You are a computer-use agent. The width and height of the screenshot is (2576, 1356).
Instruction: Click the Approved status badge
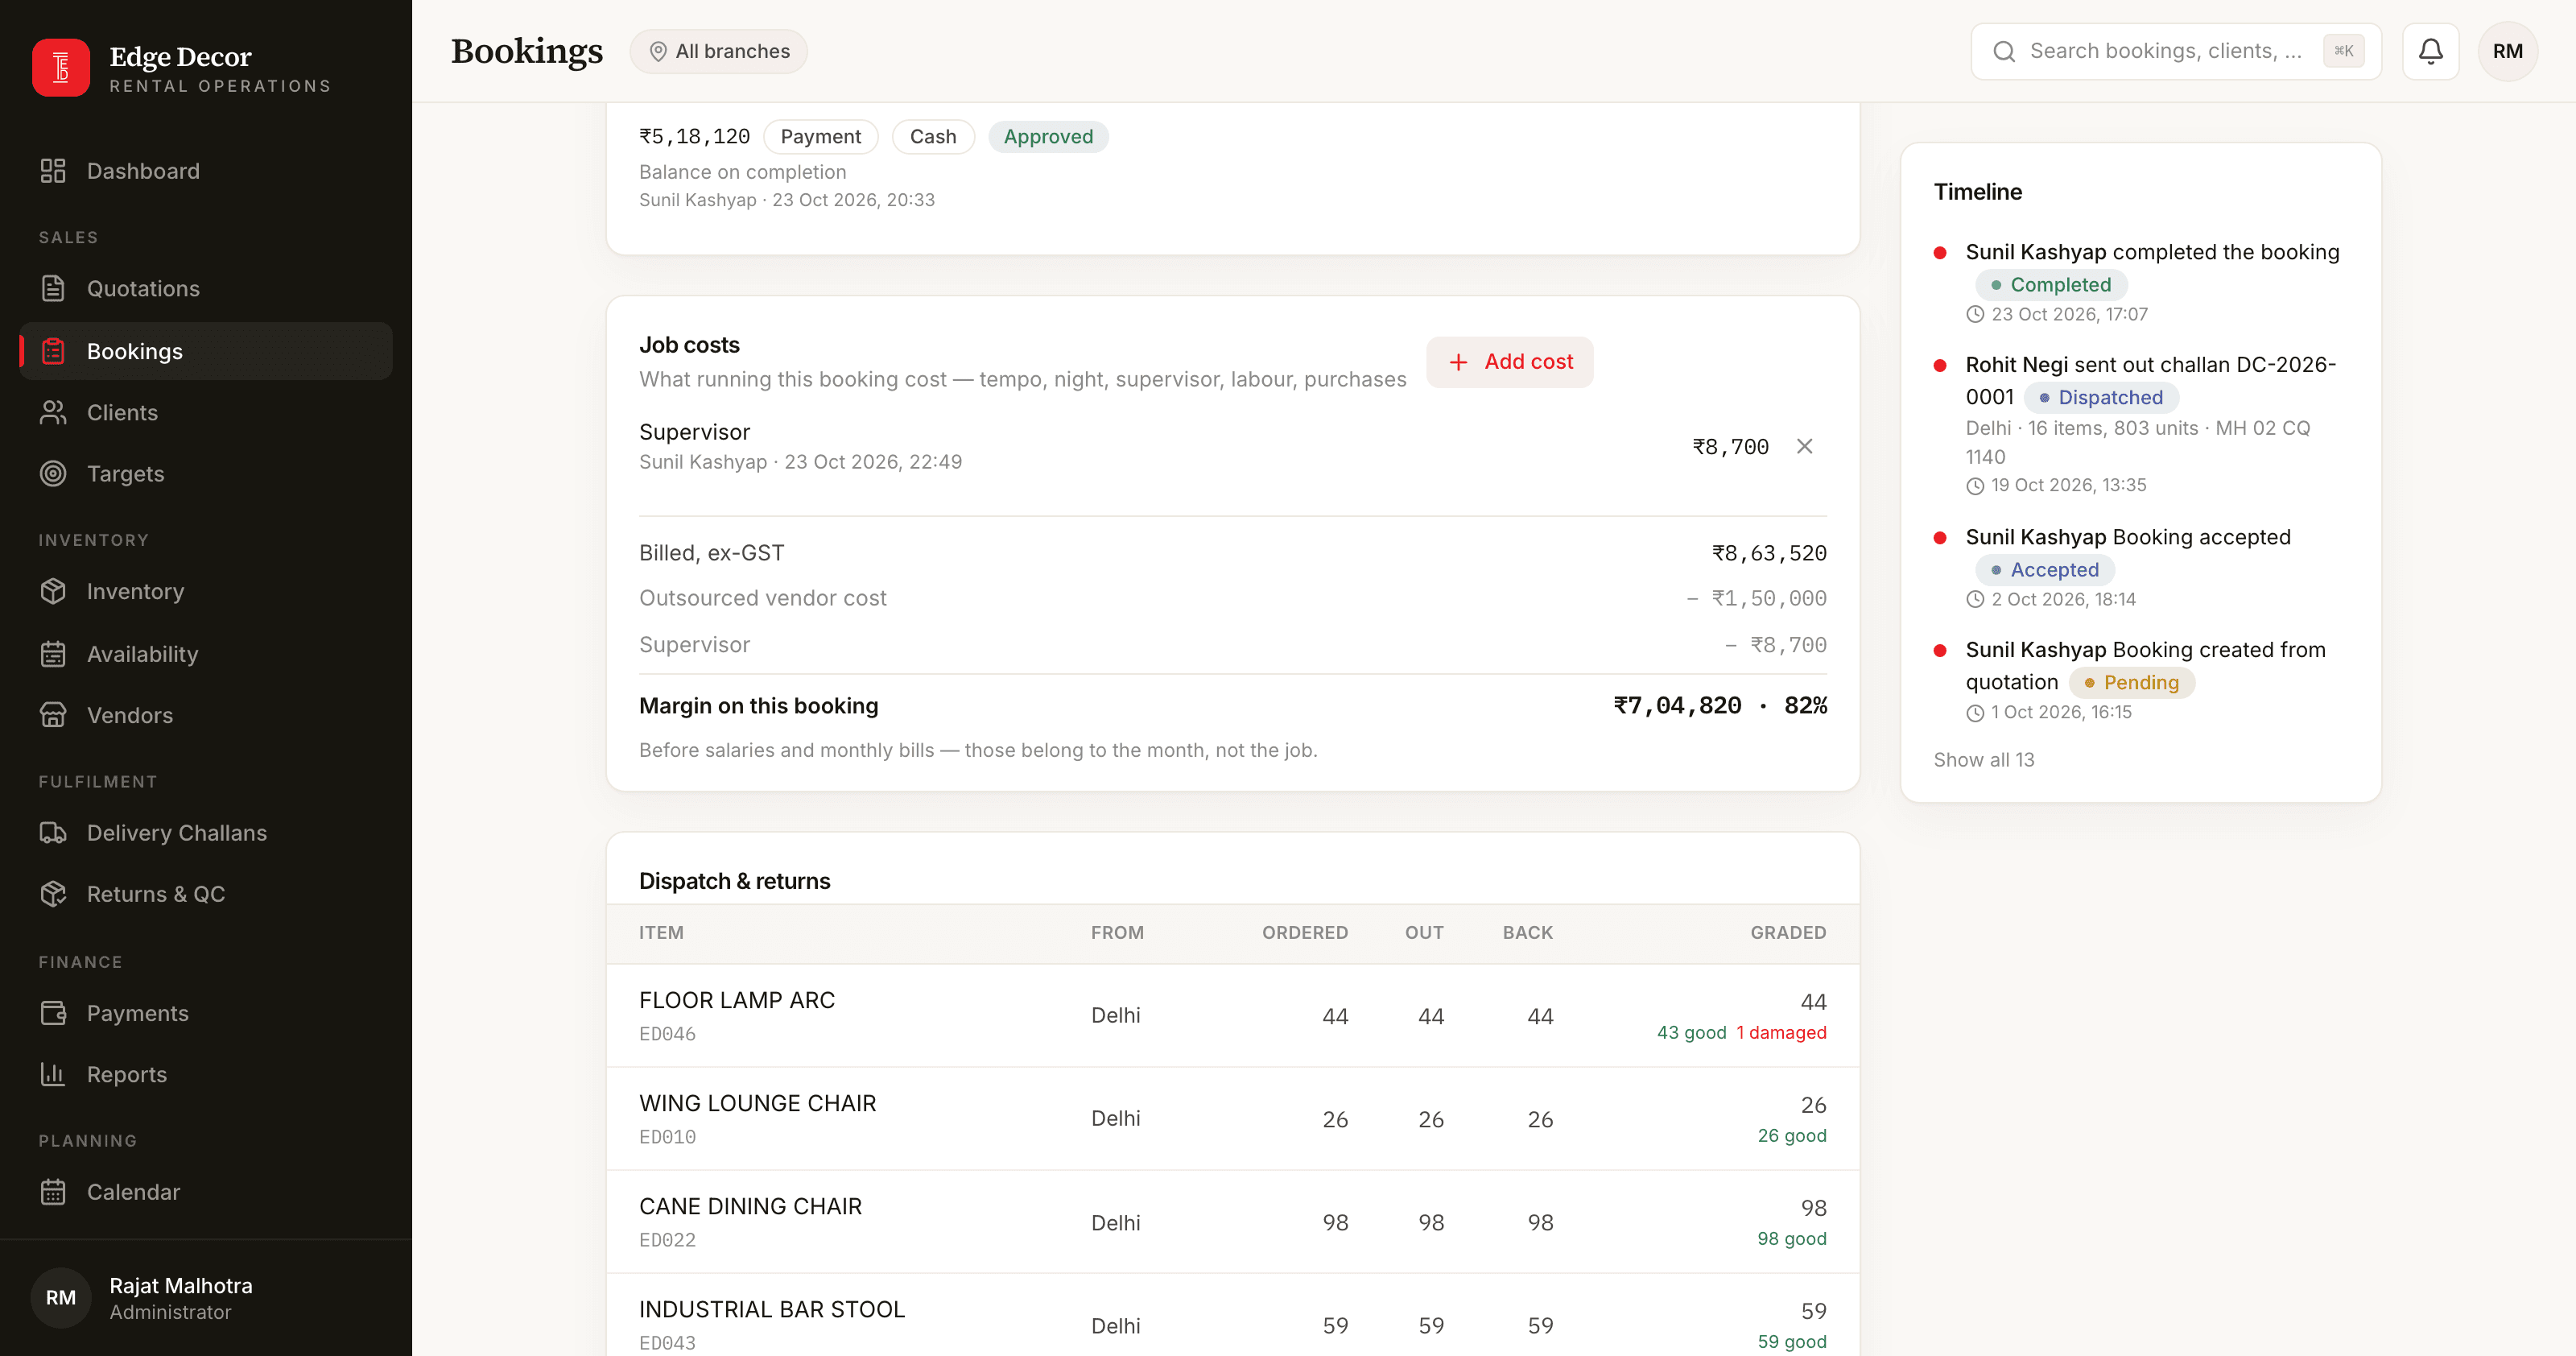coord(1049,136)
